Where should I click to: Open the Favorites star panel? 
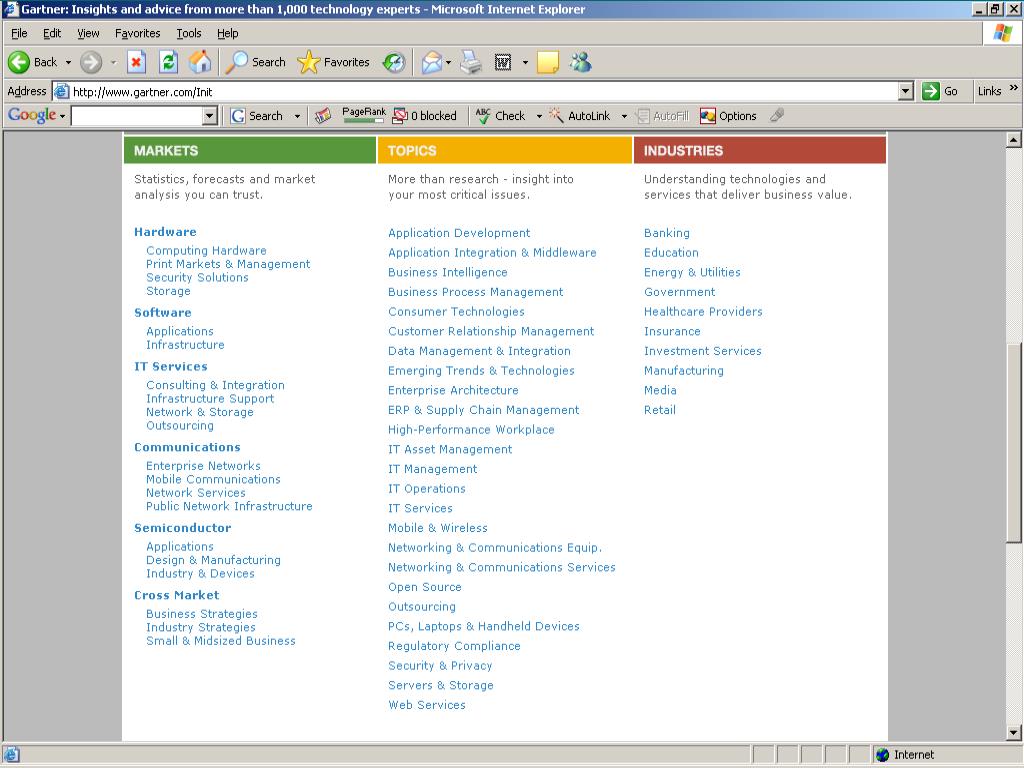click(333, 63)
